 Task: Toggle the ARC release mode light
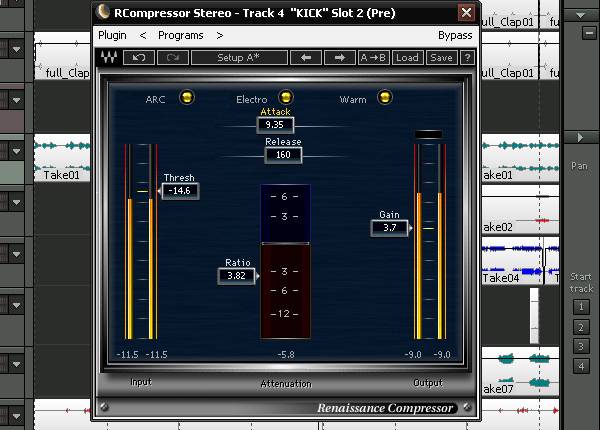pos(187,97)
